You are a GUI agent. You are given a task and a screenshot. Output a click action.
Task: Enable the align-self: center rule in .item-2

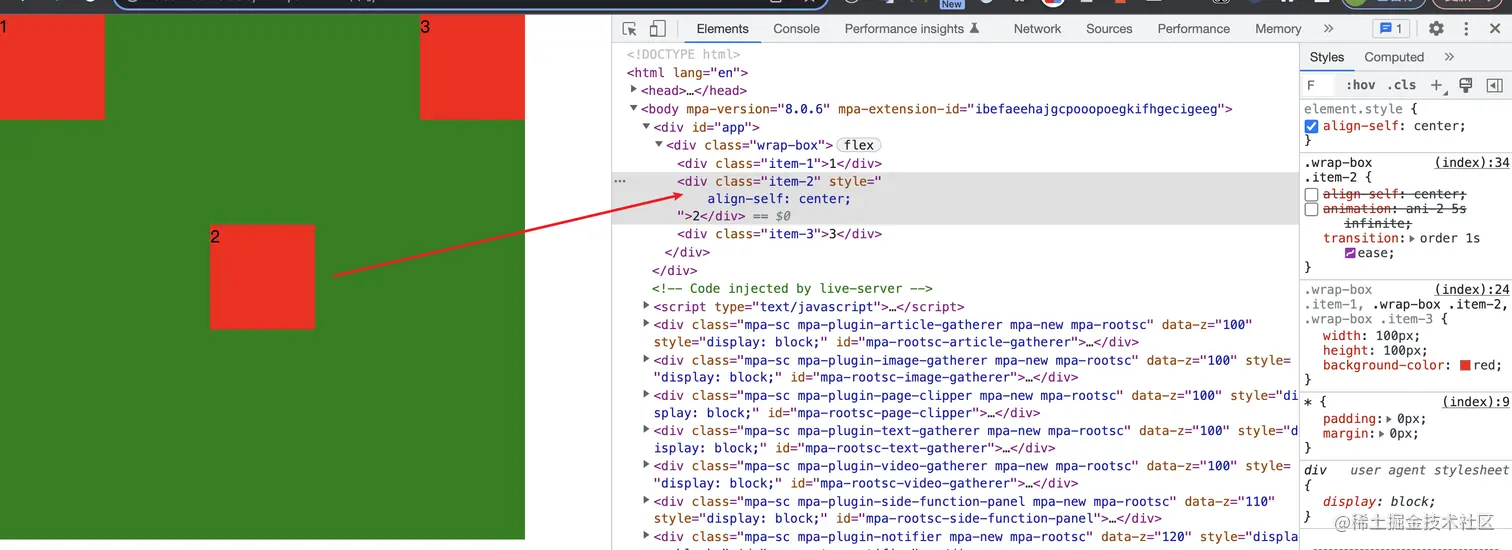(x=1311, y=194)
